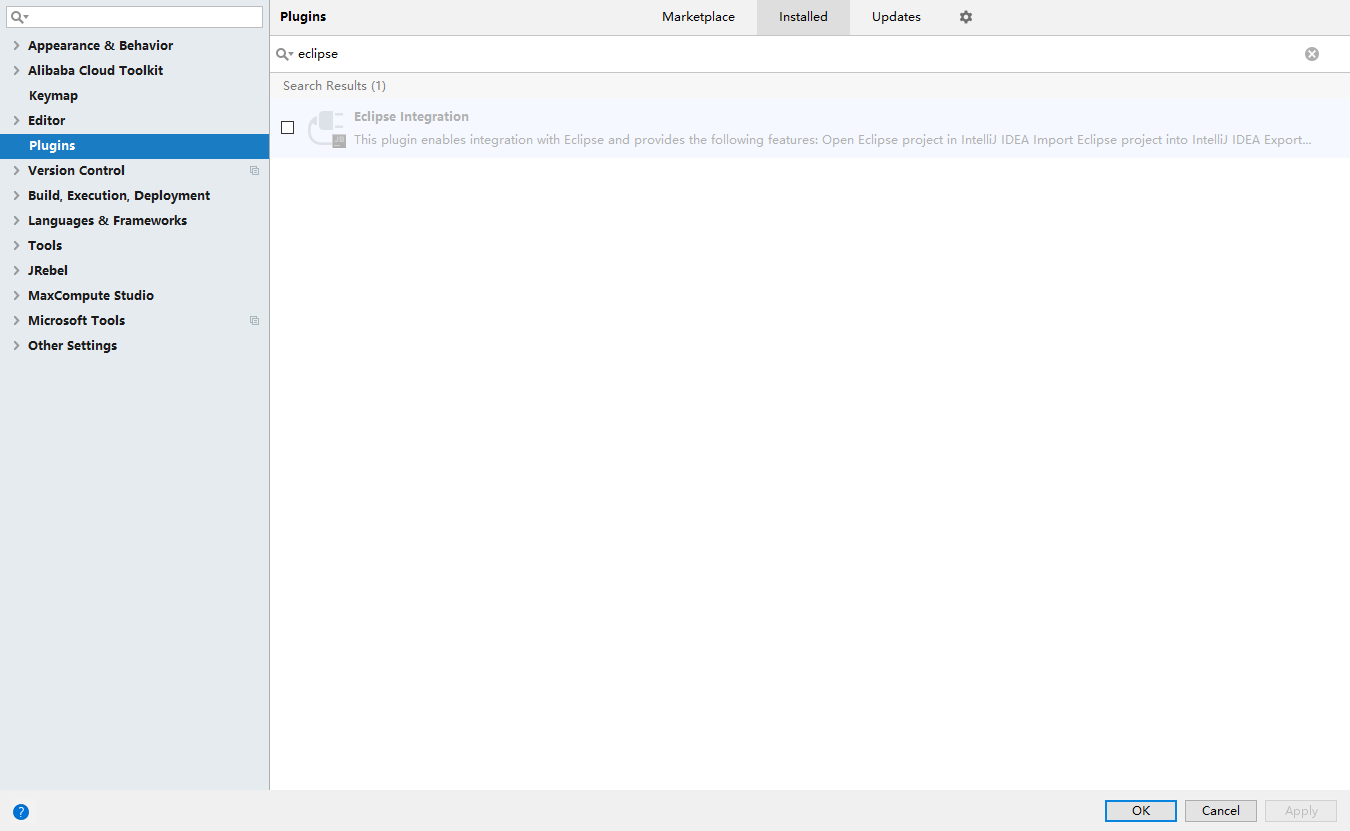Click the badge icon next to Version Control

(x=254, y=170)
